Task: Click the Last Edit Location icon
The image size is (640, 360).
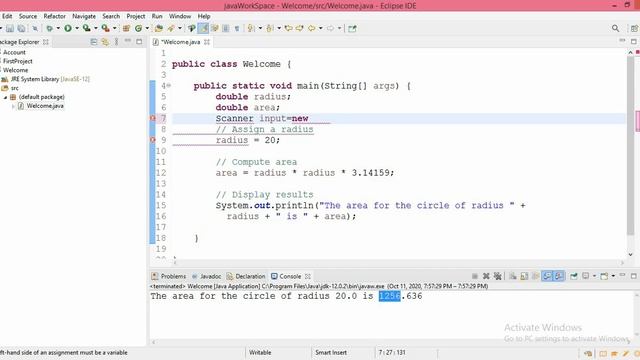Action: coord(289,28)
